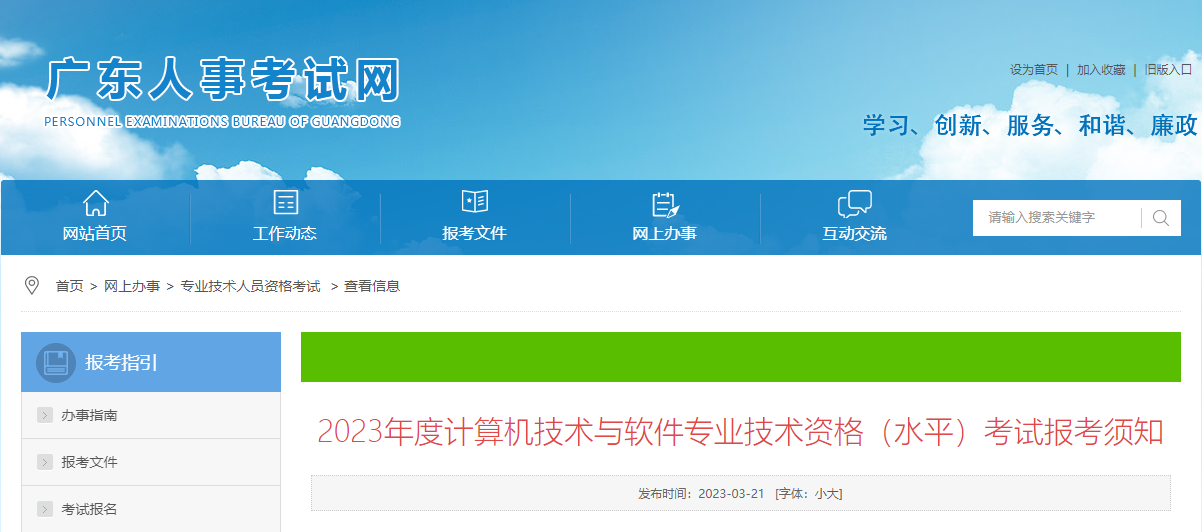Focus the 请输入搜索关键字 search field
This screenshot has height=532, width=1202.
tap(1057, 217)
